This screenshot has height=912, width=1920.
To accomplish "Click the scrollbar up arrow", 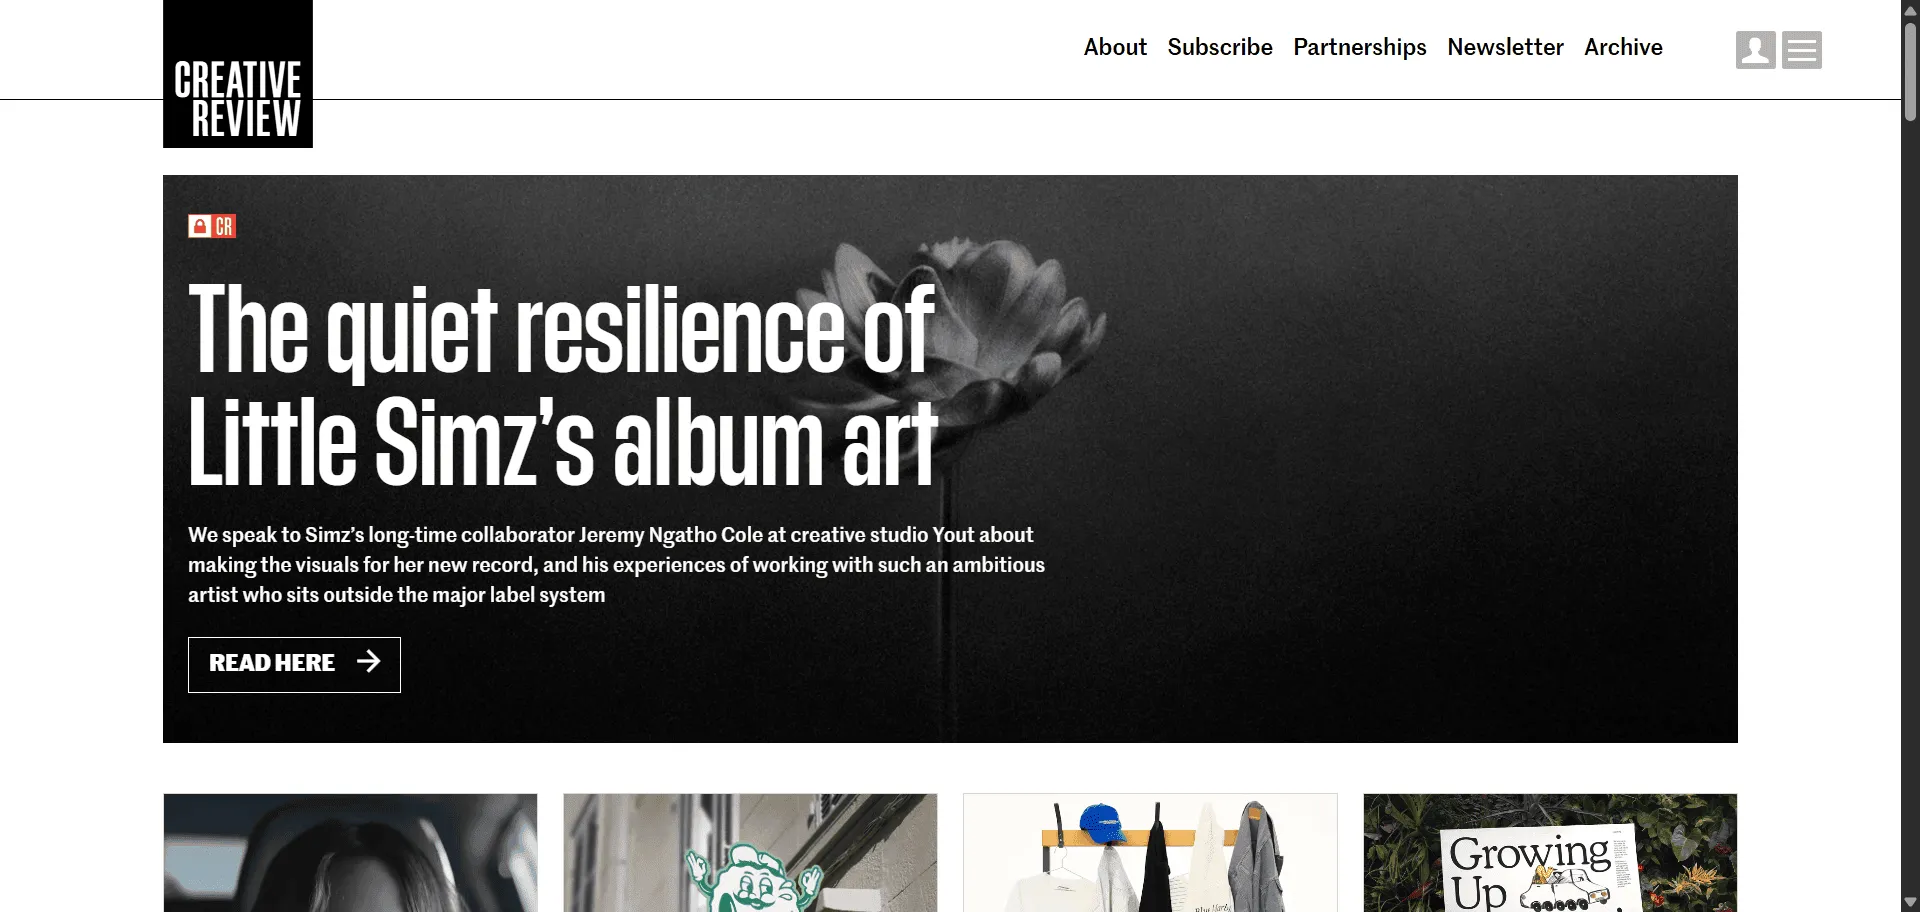I will point(1910,9).
